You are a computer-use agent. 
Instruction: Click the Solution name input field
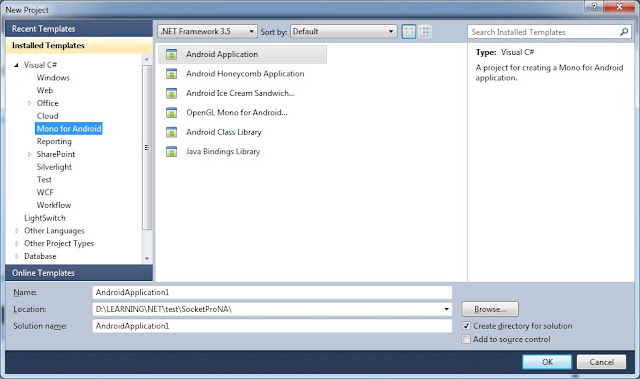272,326
